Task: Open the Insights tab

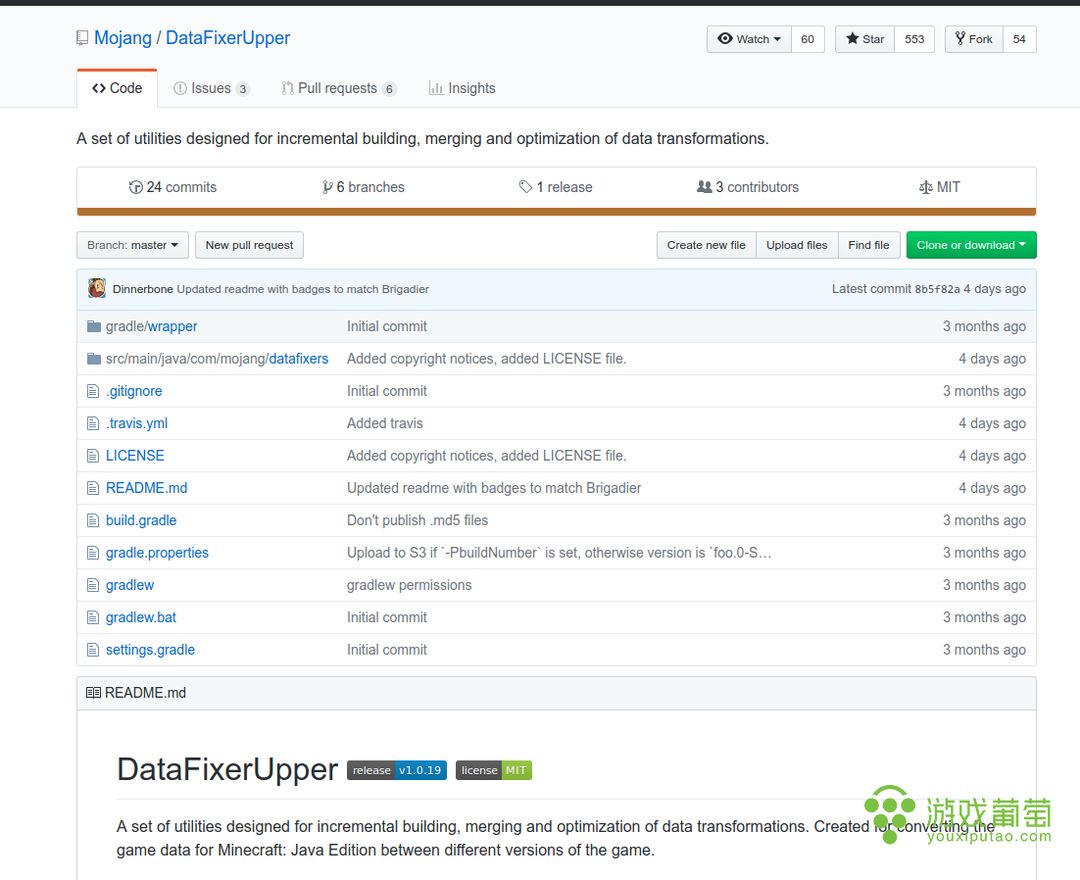Action: (462, 88)
